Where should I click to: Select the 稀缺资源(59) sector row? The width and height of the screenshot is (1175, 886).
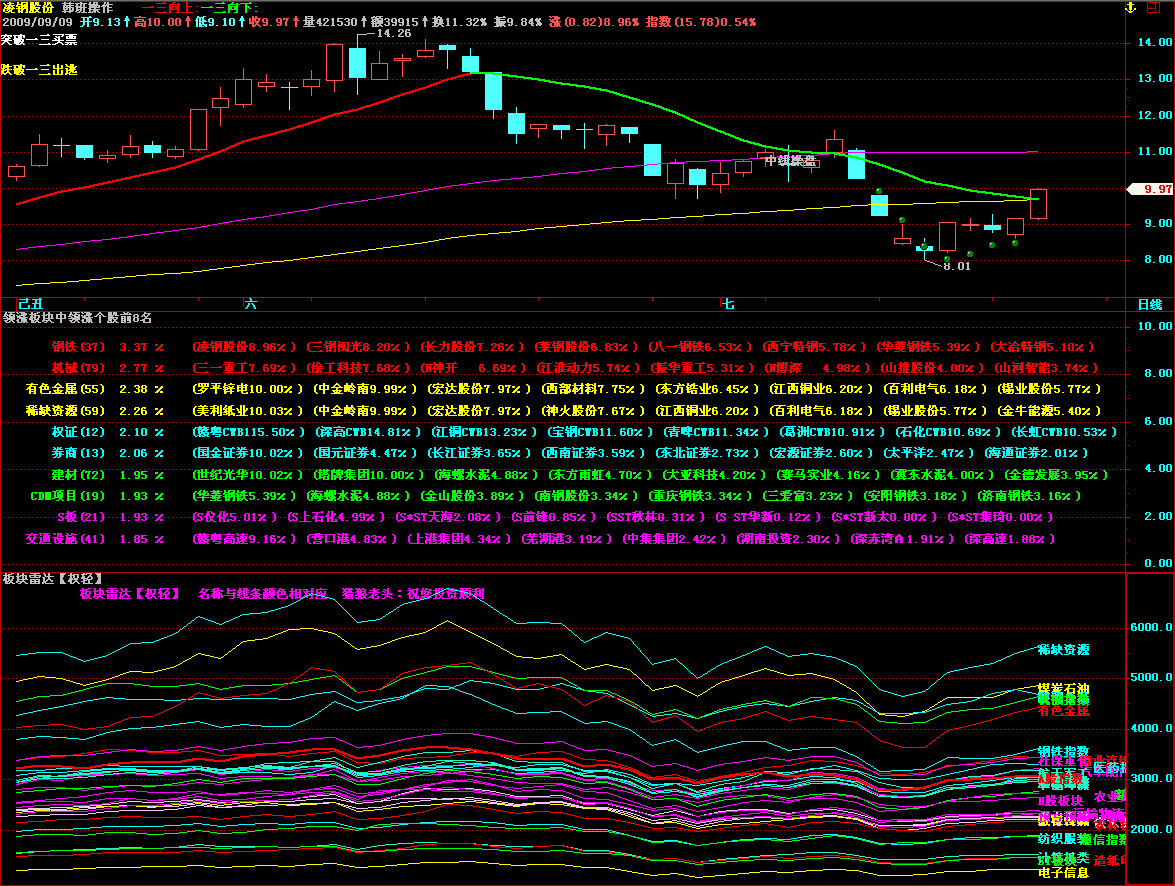(x=564, y=411)
